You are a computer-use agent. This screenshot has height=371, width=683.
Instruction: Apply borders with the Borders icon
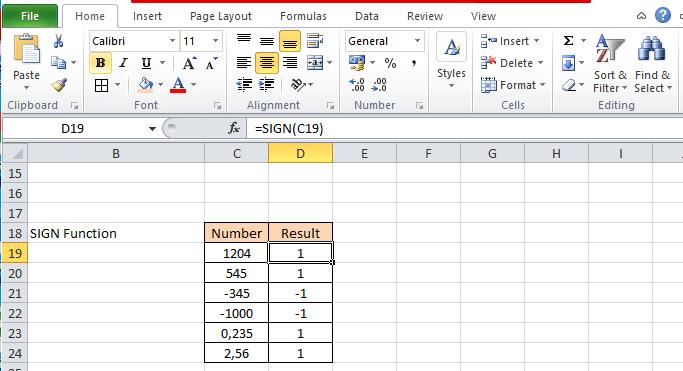(101, 85)
